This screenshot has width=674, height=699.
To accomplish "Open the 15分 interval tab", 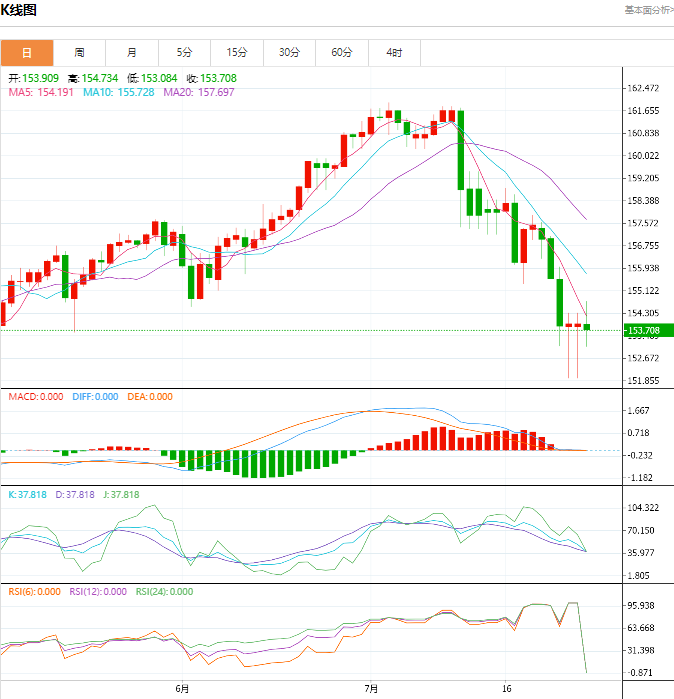I will pyautogui.click(x=236, y=53).
